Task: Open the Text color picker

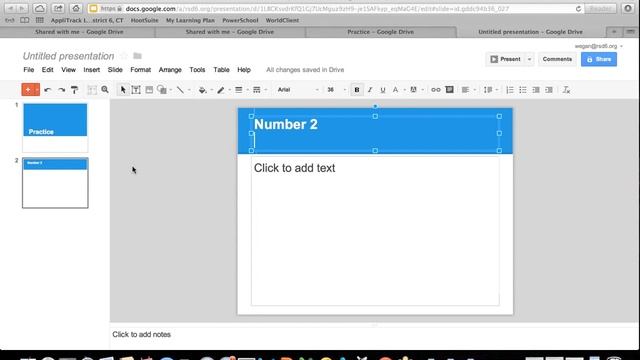Action: (x=396, y=90)
